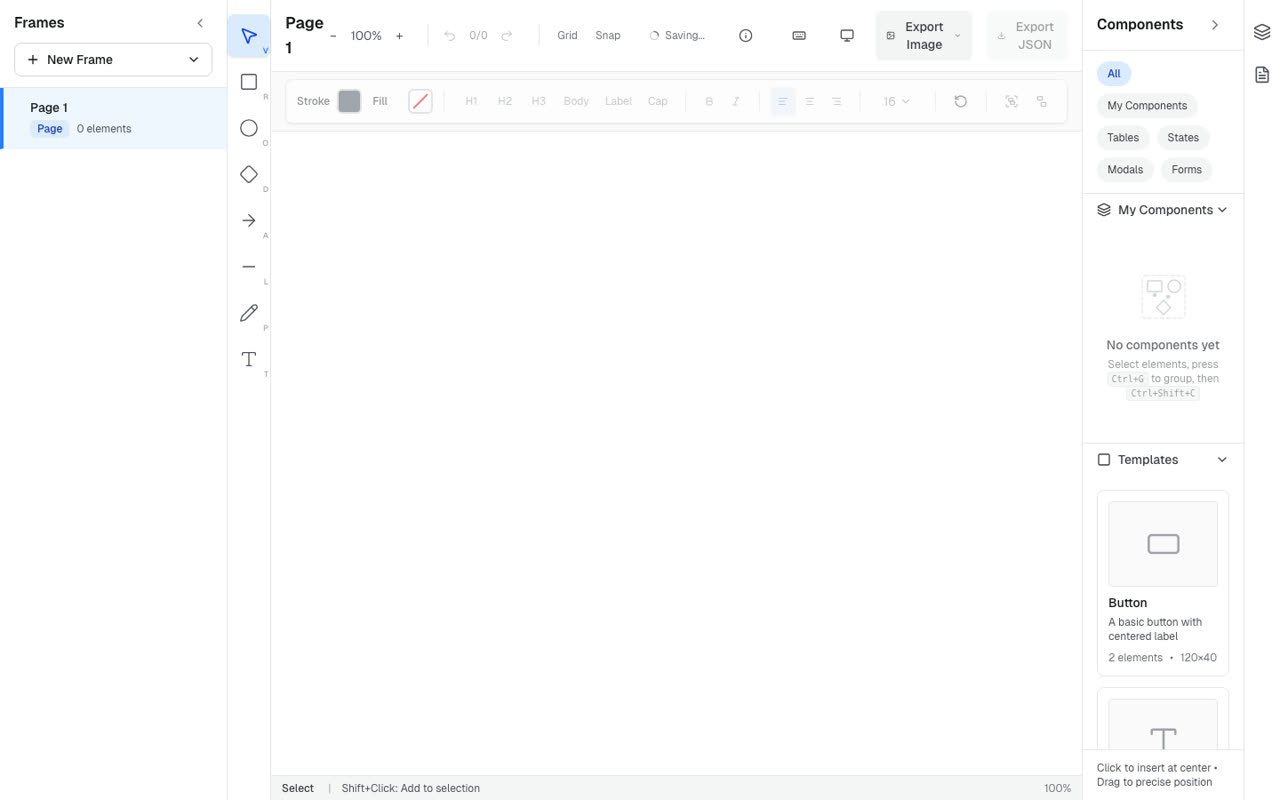Select the Diamond shape tool
Viewport: 1280px width, 800px height.
click(249, 174)
